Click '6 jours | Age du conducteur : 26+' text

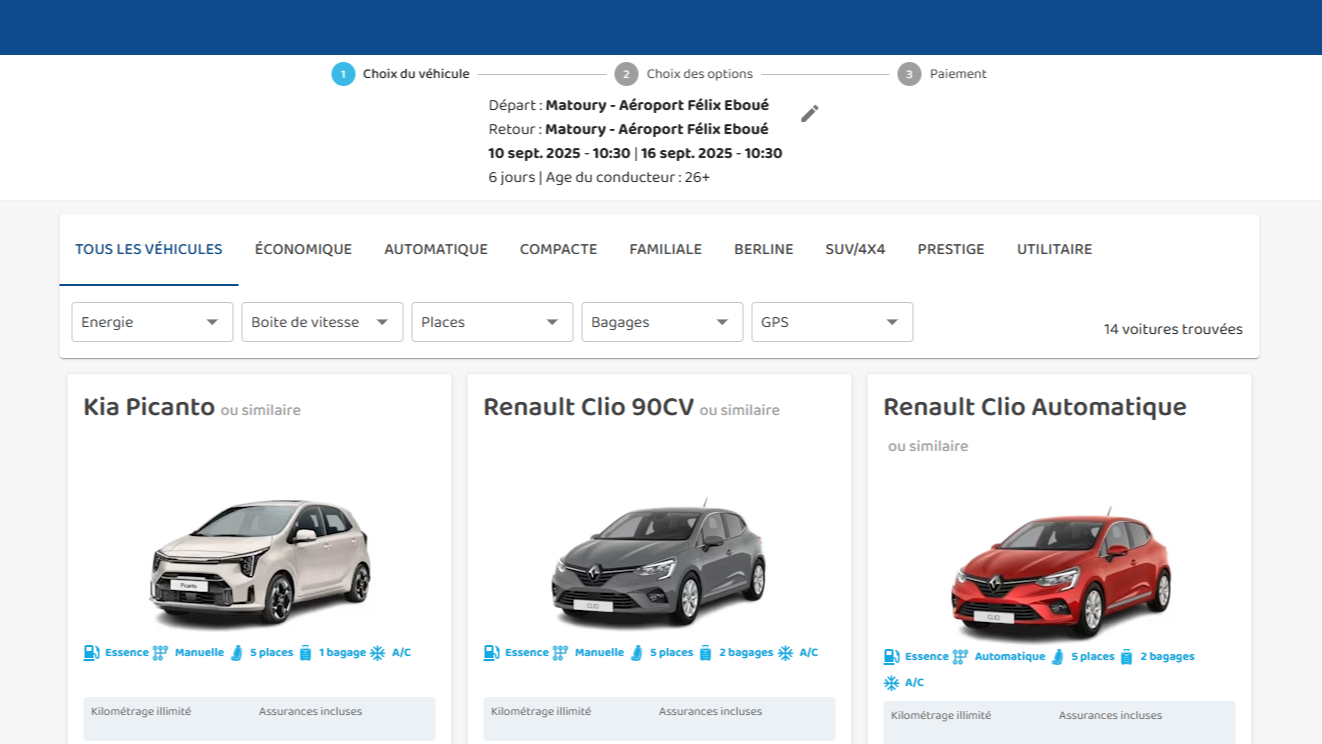[x=599, y=177]
